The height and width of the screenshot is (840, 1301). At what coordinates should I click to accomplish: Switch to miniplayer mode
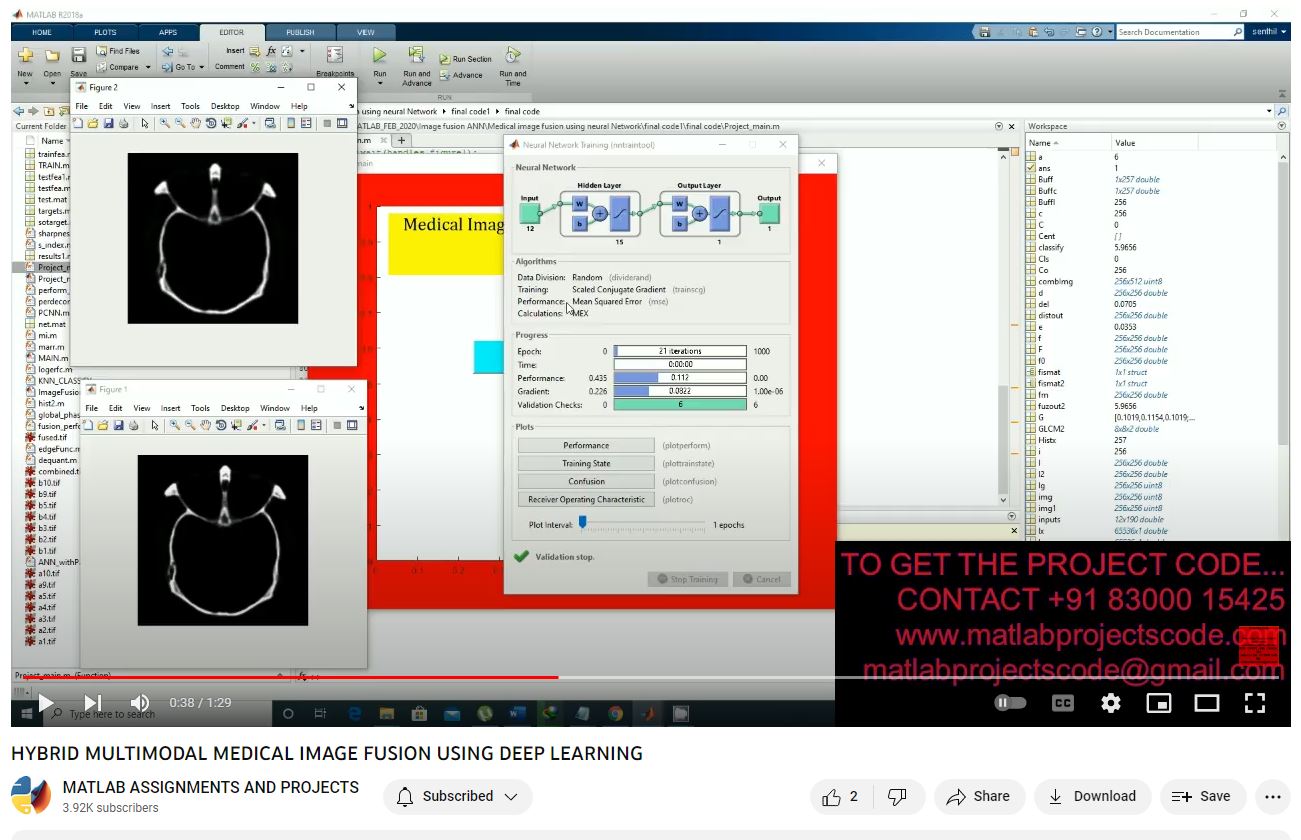[x=1158, y=703]
